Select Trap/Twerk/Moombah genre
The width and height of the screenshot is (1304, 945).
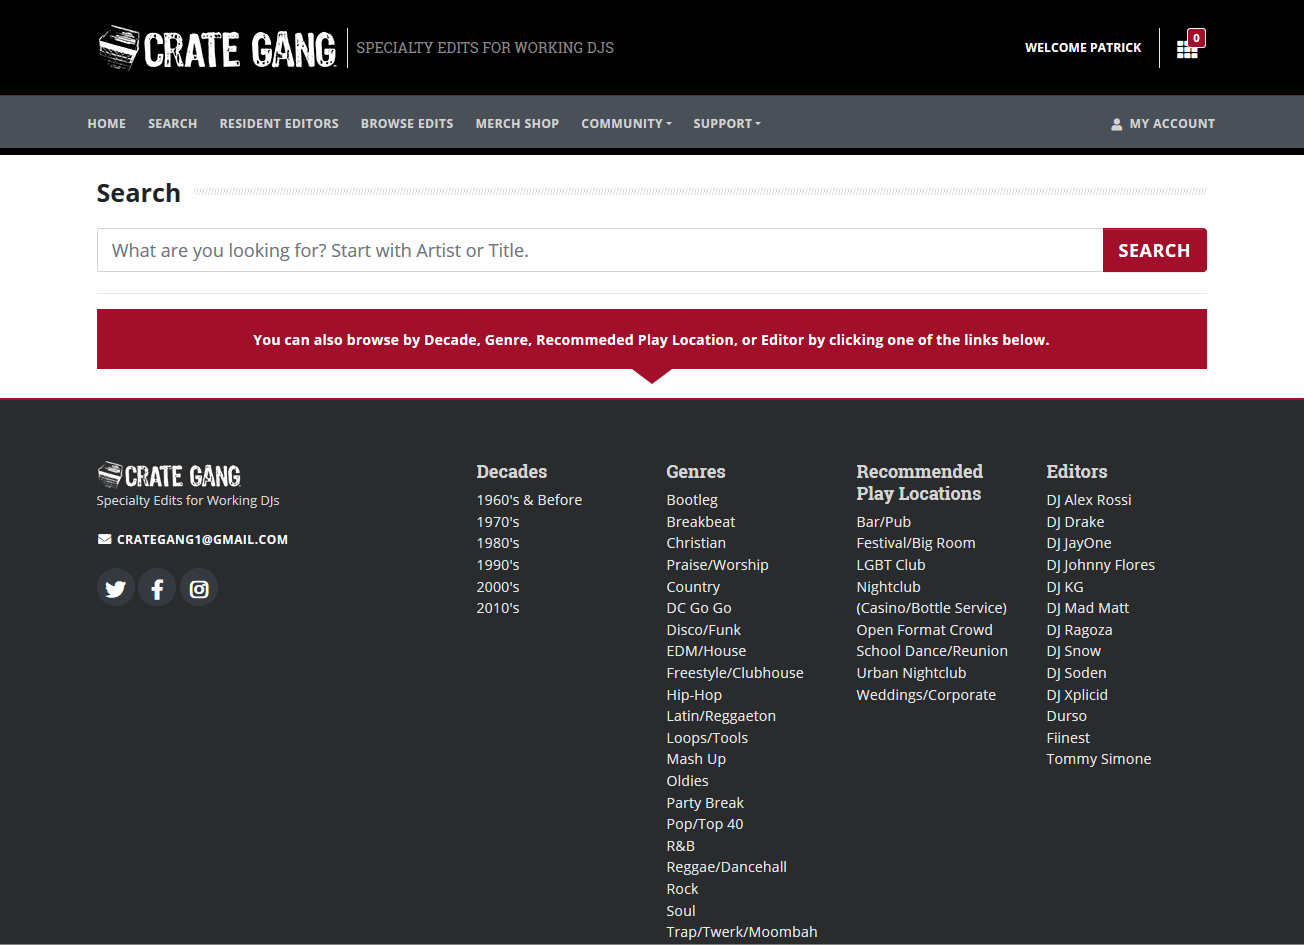[742, 932]
